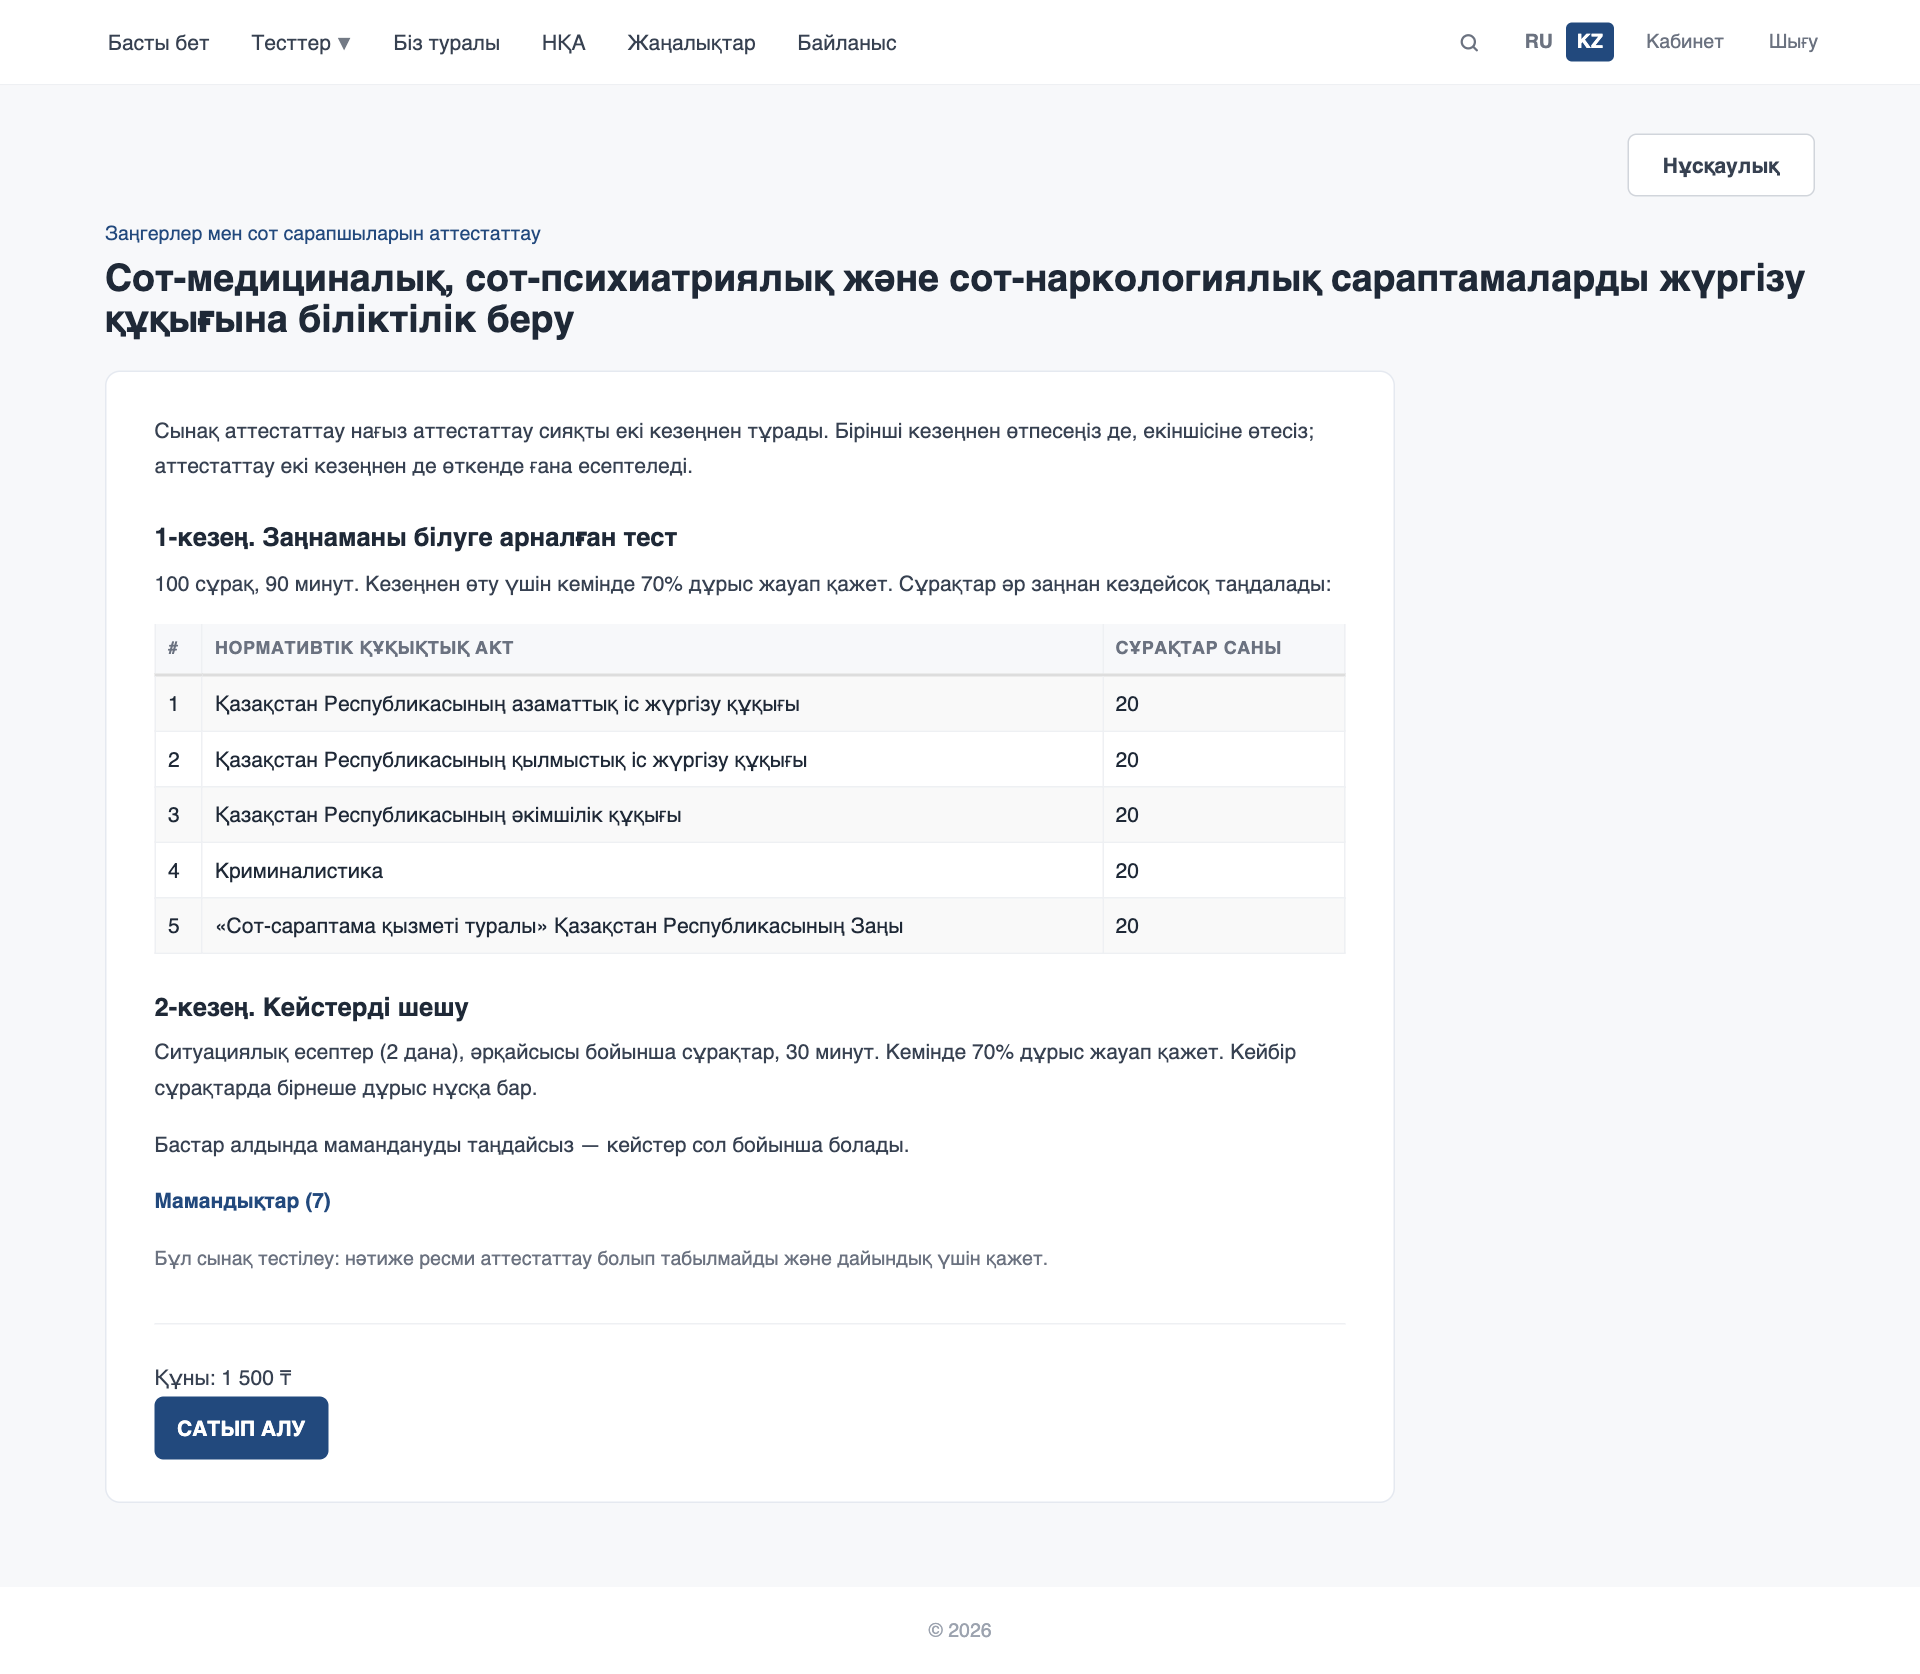The image size is (1920, 1674).
Task: Open the НҚА menu item
Action: point(563,43)
